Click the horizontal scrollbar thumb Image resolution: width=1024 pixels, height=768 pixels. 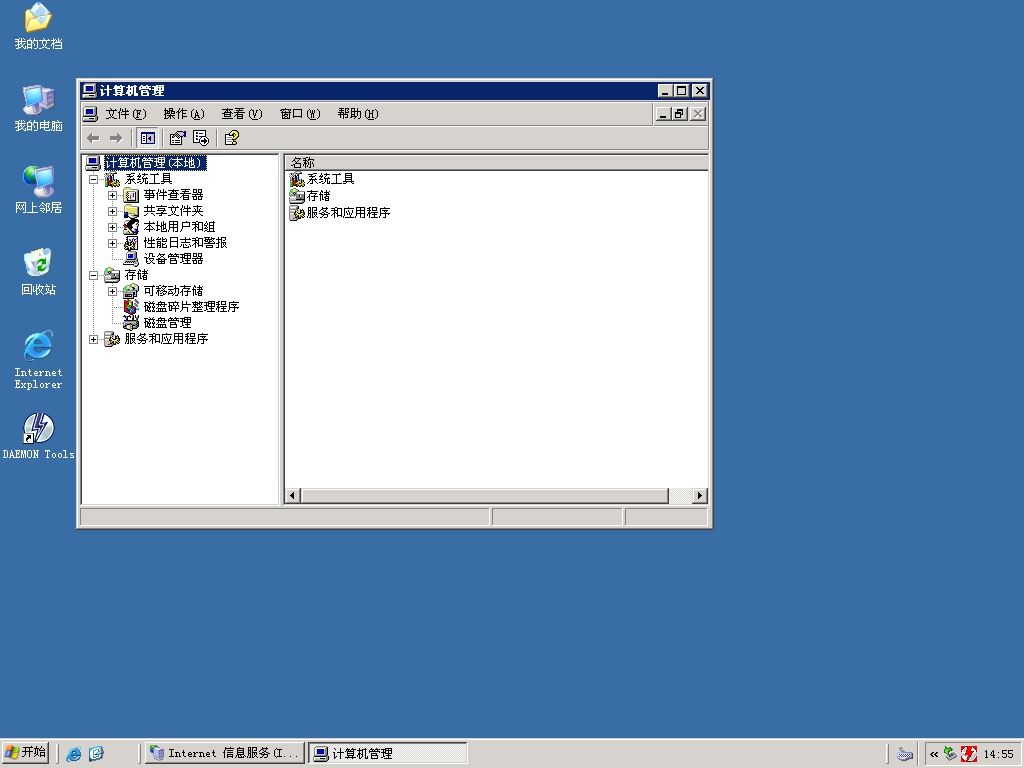tap(485, 496)
